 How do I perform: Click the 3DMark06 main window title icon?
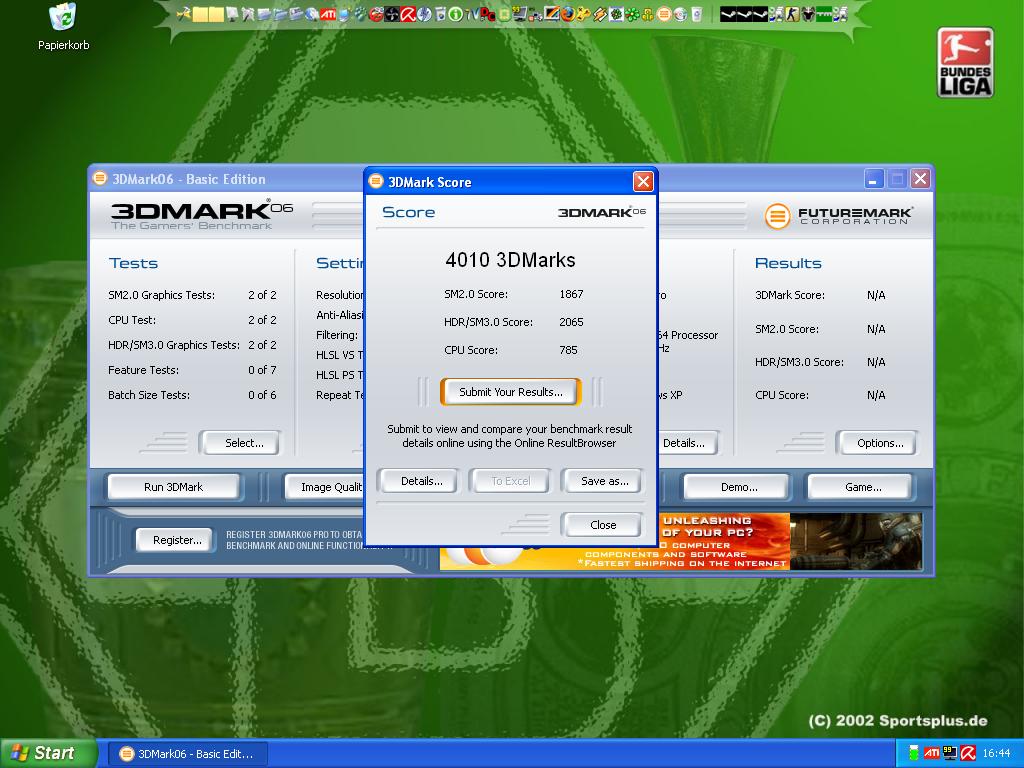coord(100,178)
